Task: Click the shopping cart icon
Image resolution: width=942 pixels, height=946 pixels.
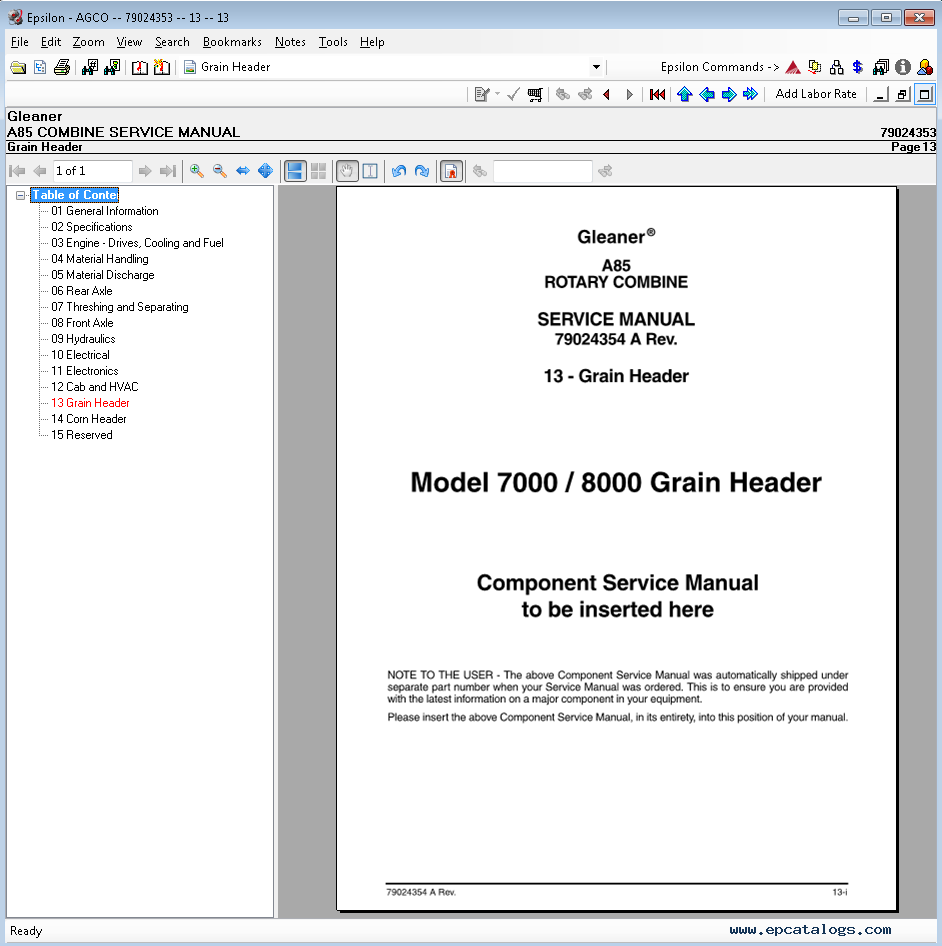Action: point(535,95)
